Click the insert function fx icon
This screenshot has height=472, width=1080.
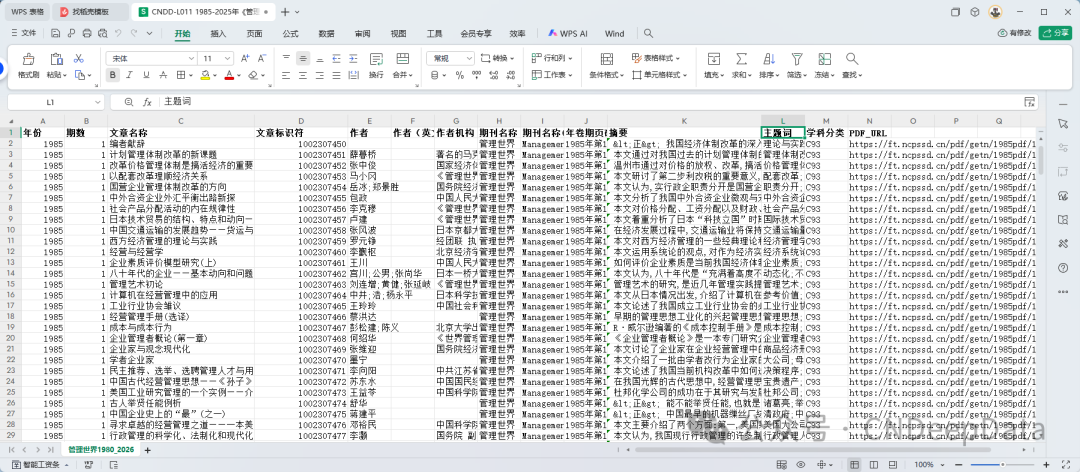point(147,102)
